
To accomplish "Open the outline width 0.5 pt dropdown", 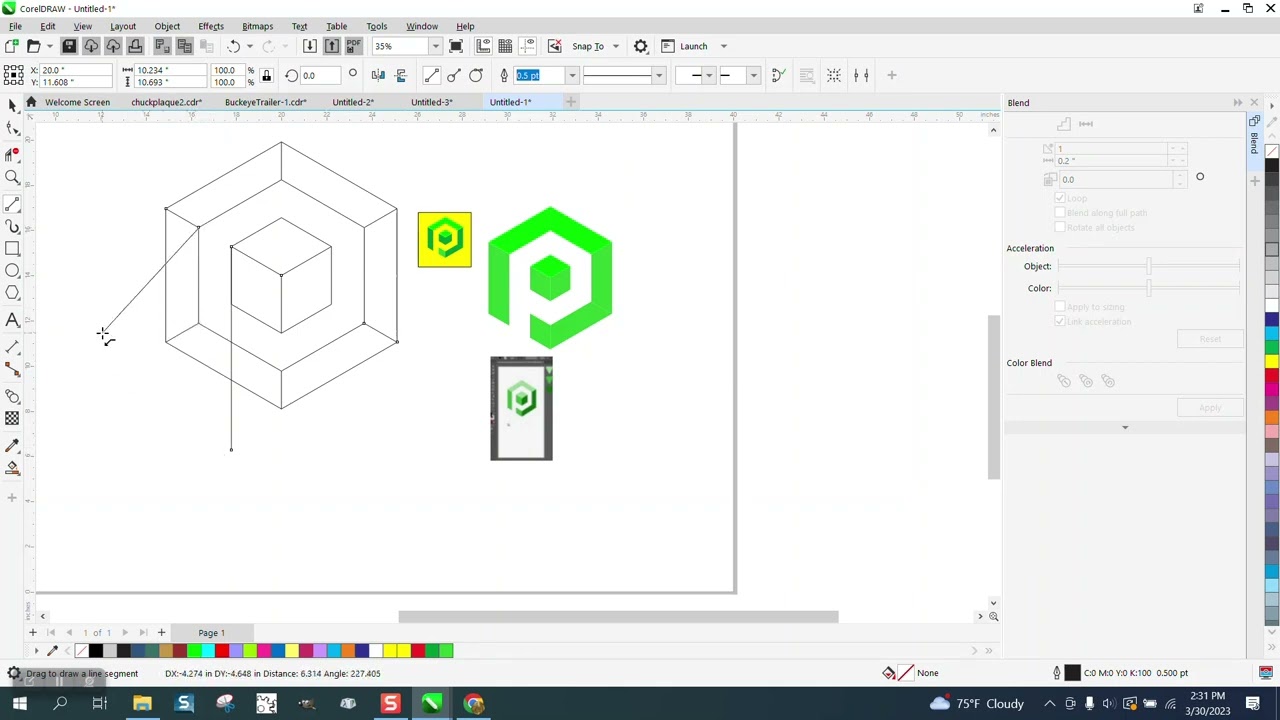I will (571, 76).
